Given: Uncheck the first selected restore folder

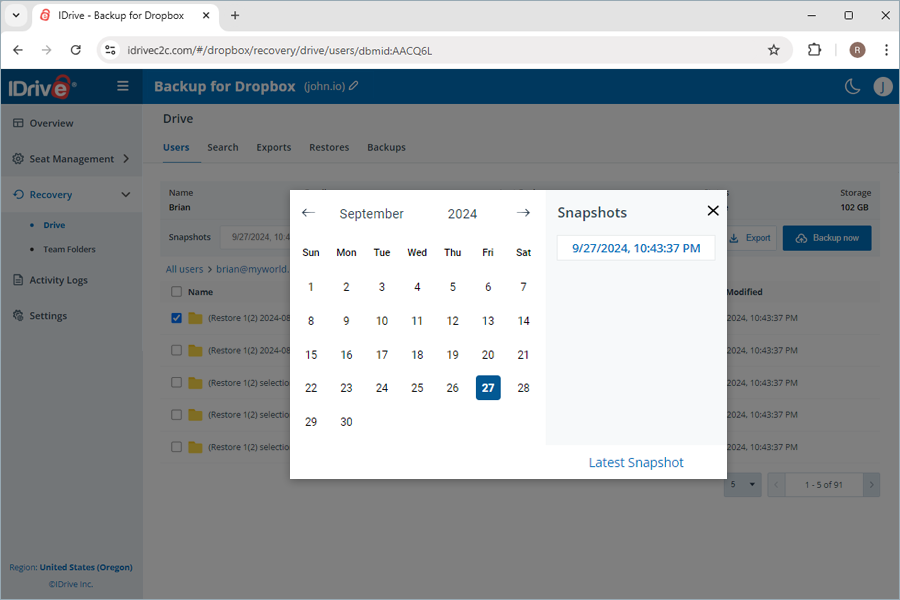Looking at the screenshot, I should (176, 318).
